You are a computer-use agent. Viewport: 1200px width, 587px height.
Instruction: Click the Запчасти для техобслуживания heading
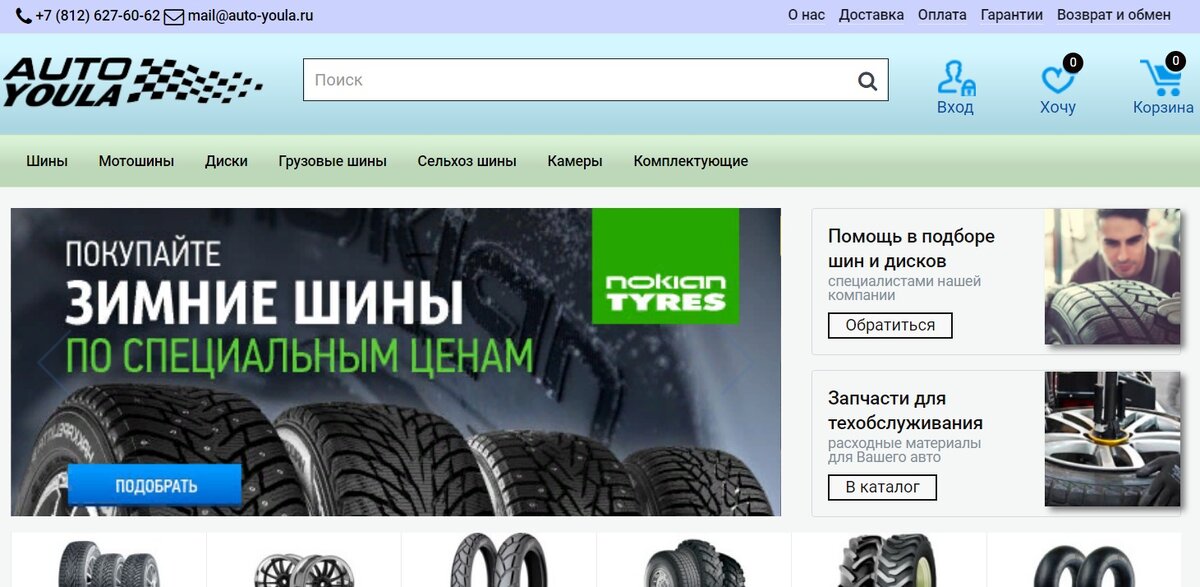click(x=905, y=411)
